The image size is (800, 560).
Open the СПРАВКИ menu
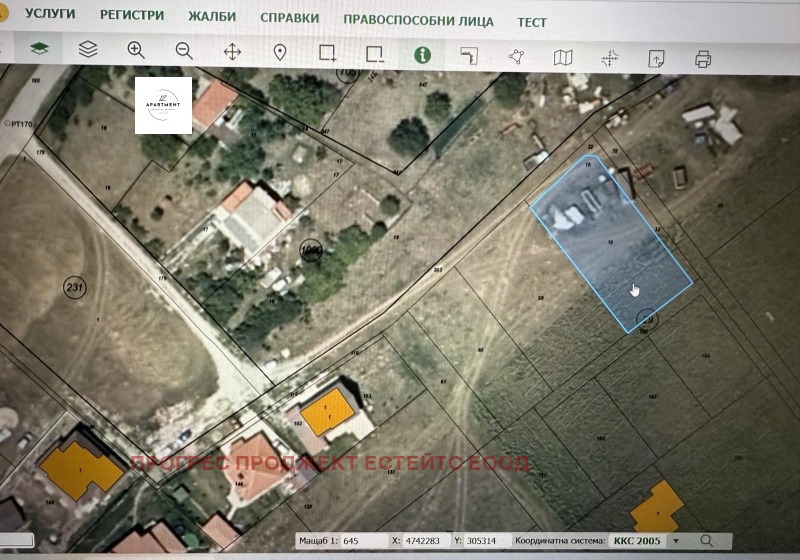click(289, 18)
